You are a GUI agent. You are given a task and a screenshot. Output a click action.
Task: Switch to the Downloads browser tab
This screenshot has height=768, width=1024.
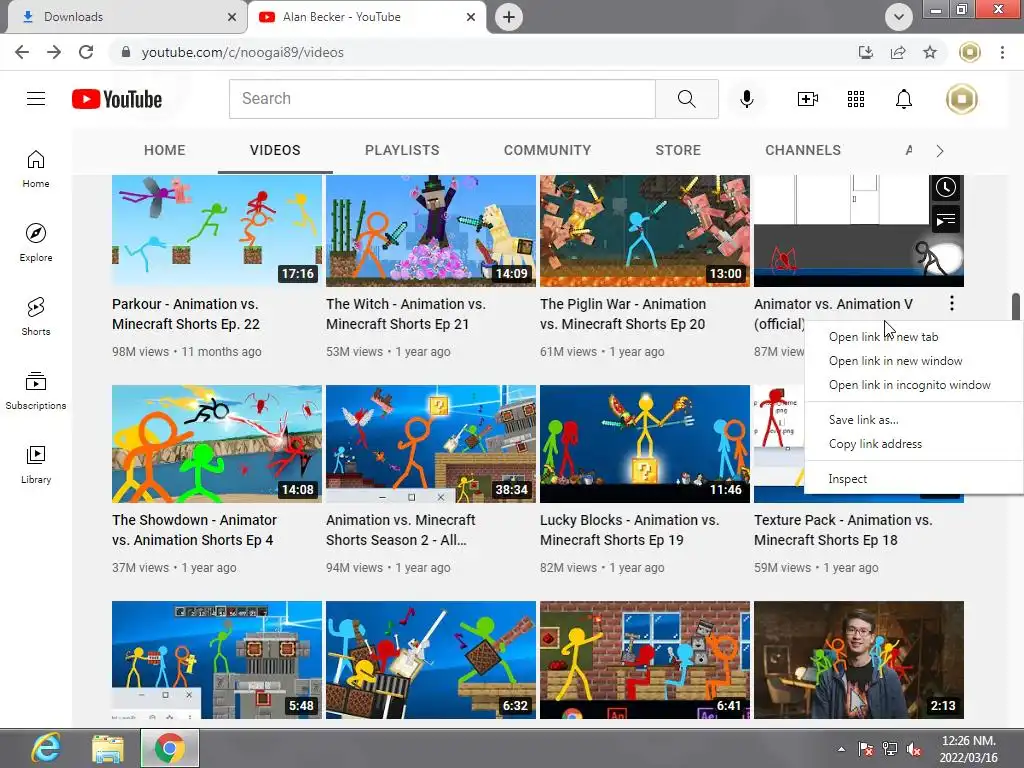[x=127, y=17]
